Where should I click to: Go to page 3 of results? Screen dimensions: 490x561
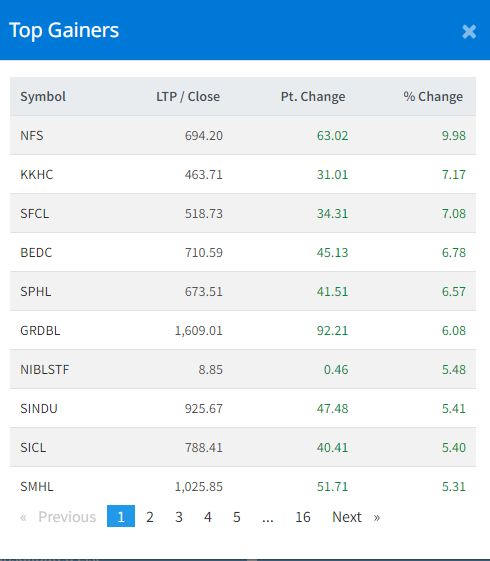tap(179, 517)
